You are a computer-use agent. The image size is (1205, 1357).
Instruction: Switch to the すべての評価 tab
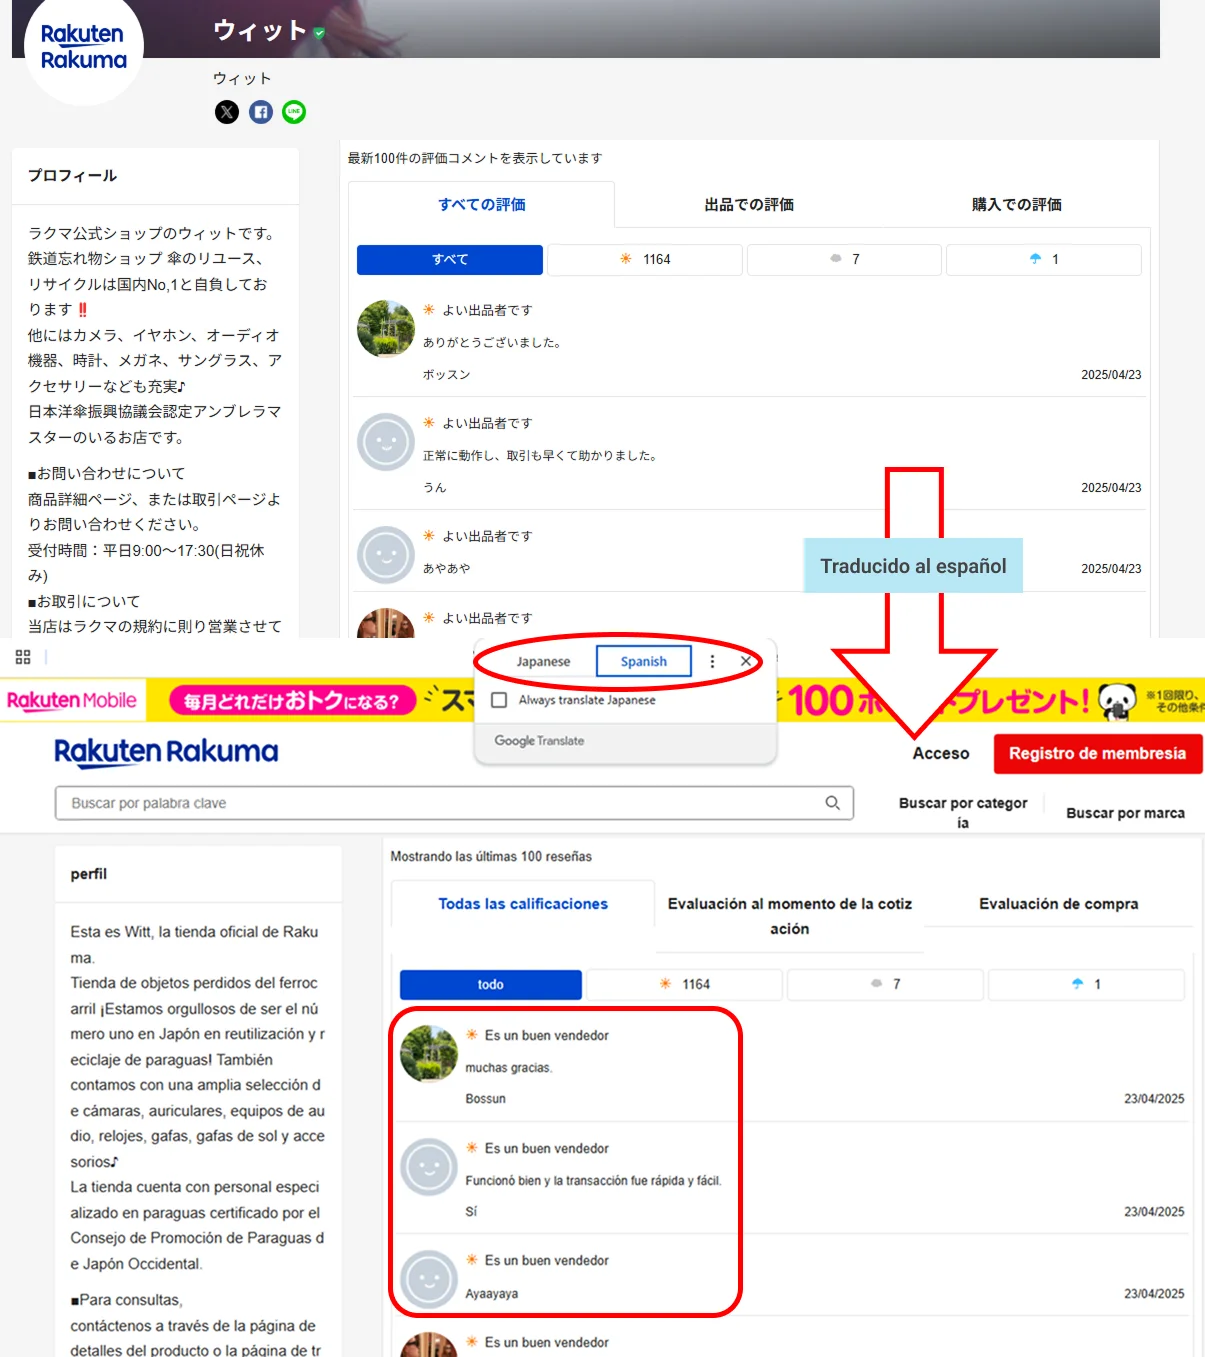pos(482,204)
